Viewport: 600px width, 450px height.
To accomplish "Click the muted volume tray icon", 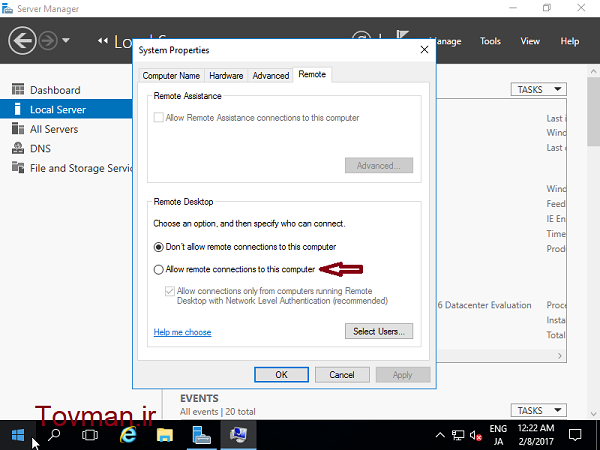I will coord(476,435).
